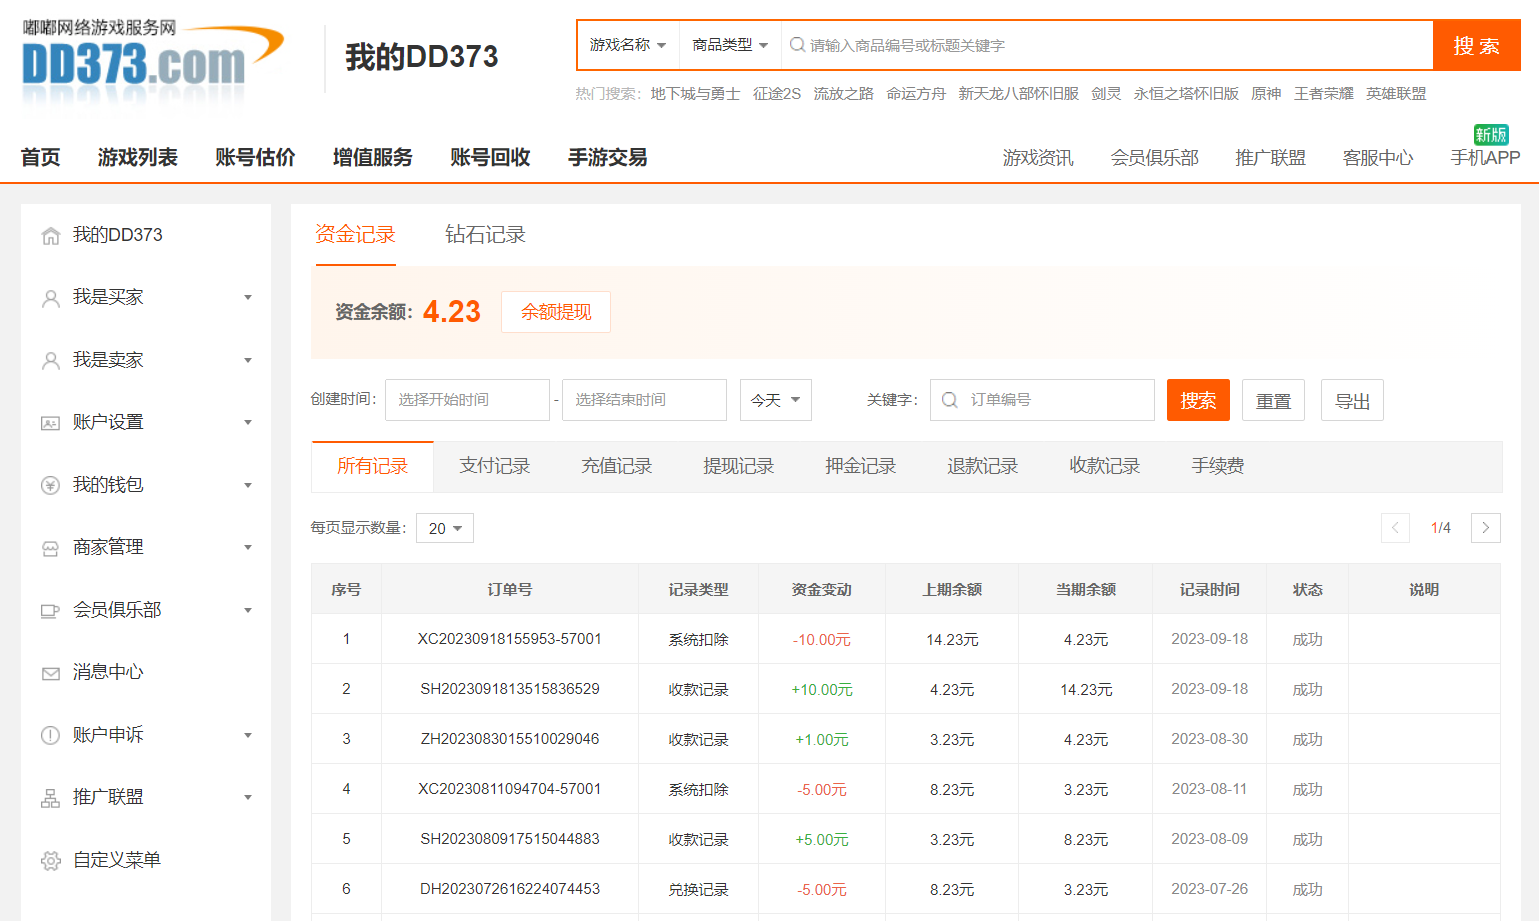Viewport: 1539px width, 921px height.
Task: Click the 导出 export button
Action: click(x=1352, y=400)
